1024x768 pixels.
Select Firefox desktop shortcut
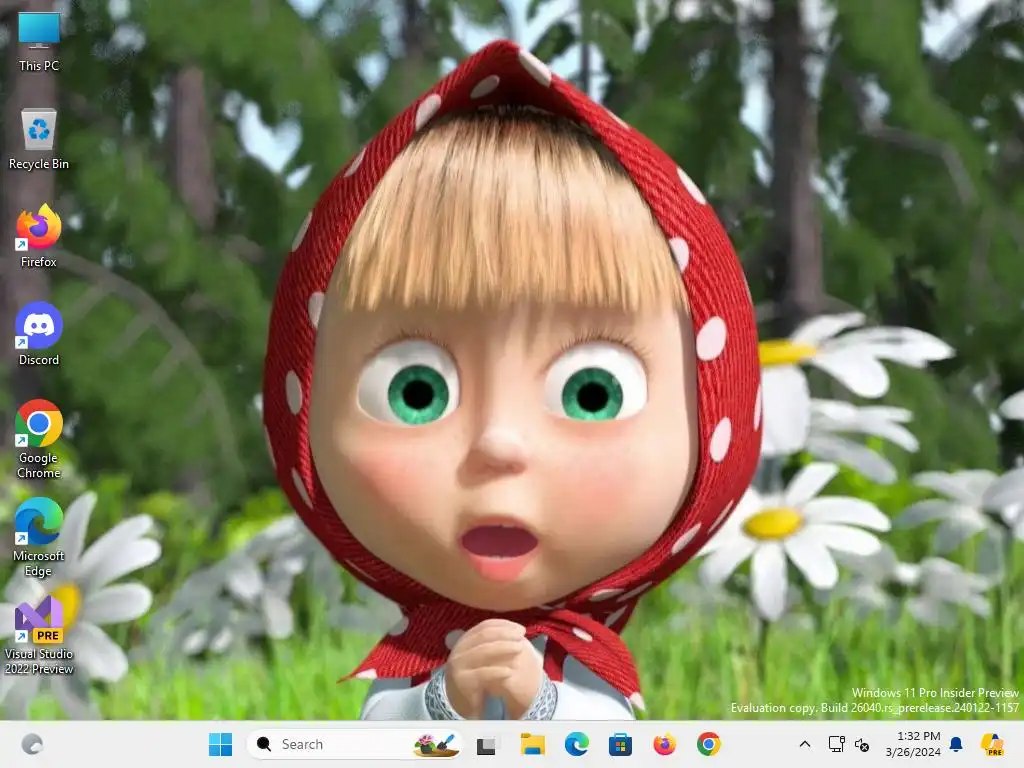coord(39,236)
